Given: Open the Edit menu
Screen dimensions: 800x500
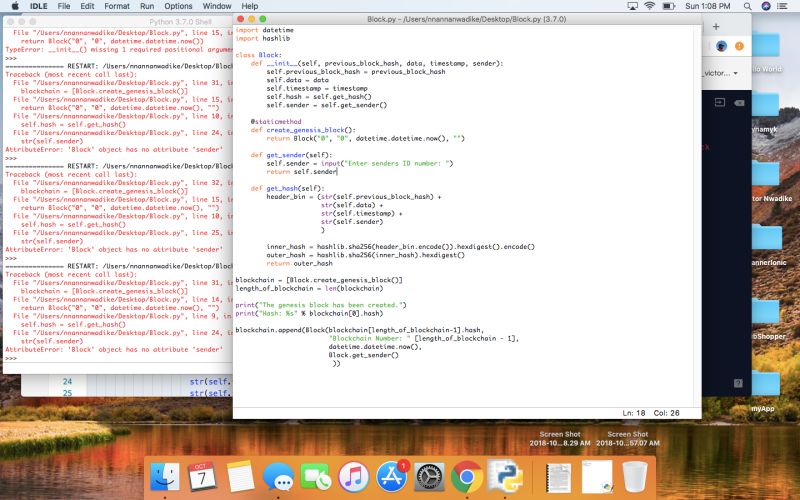Looking at the screenshot, I should pyautogui.click(x=87, y=6).
